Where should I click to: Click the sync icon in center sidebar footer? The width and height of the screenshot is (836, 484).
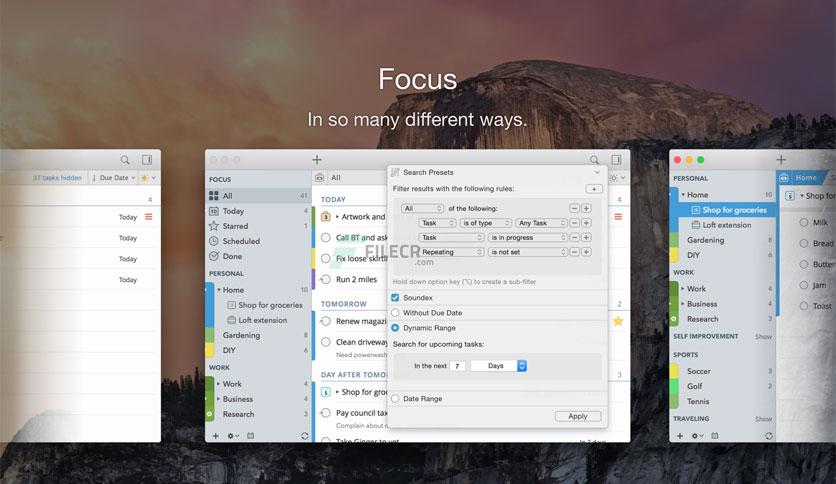pos(304,435)
